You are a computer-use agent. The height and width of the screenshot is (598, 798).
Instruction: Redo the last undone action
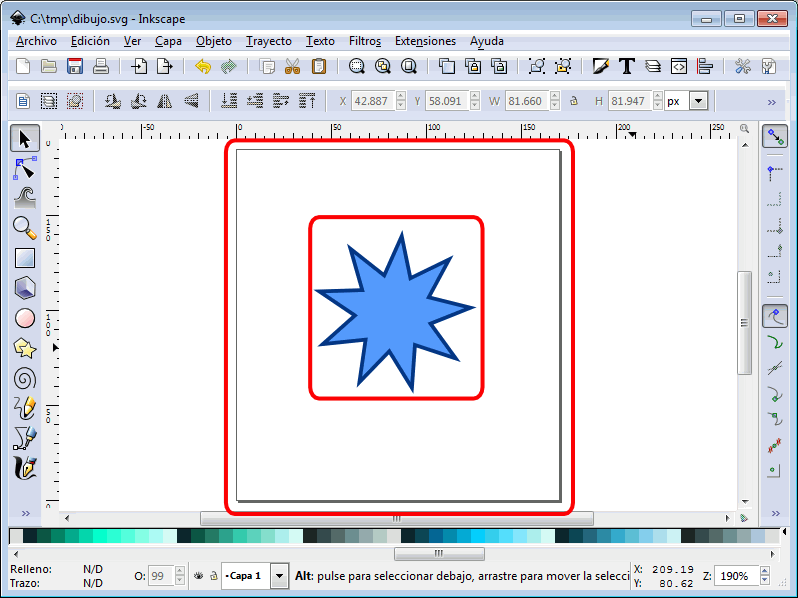point(229,66)
